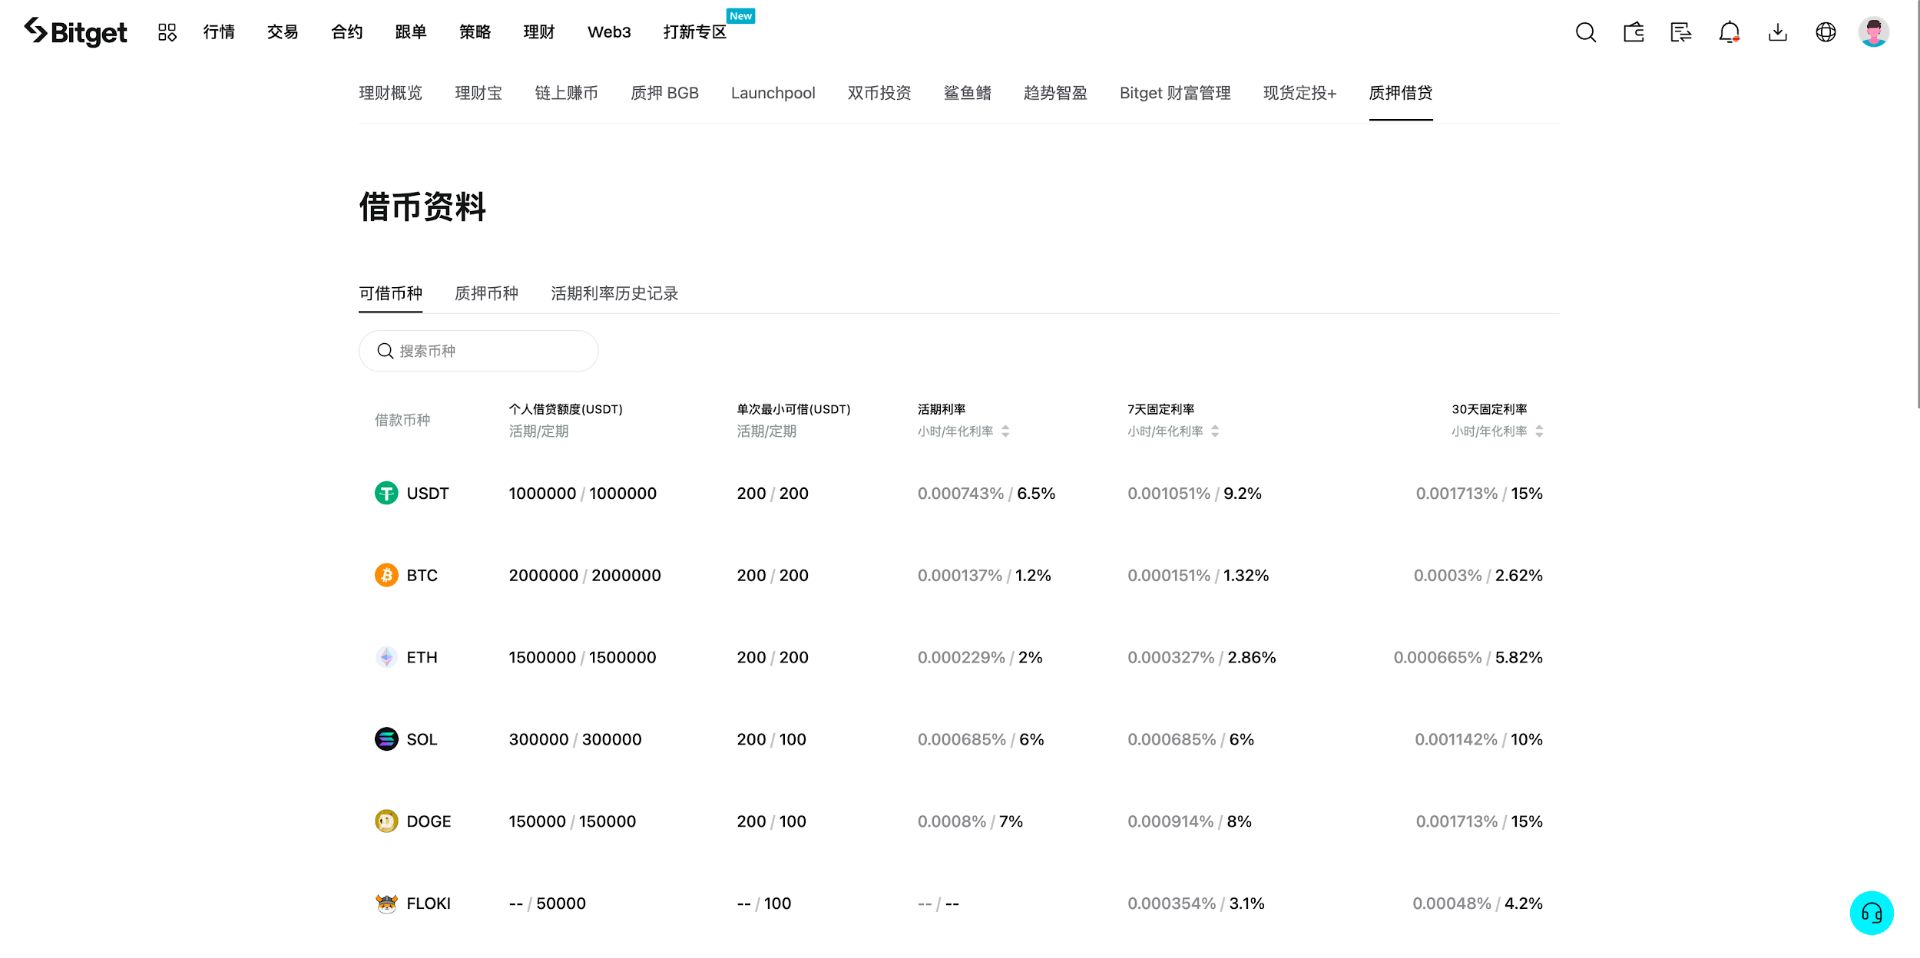Screen dimensions: 1920x958
Task: Open customer support headset chat
Action: click(1871, 913)
